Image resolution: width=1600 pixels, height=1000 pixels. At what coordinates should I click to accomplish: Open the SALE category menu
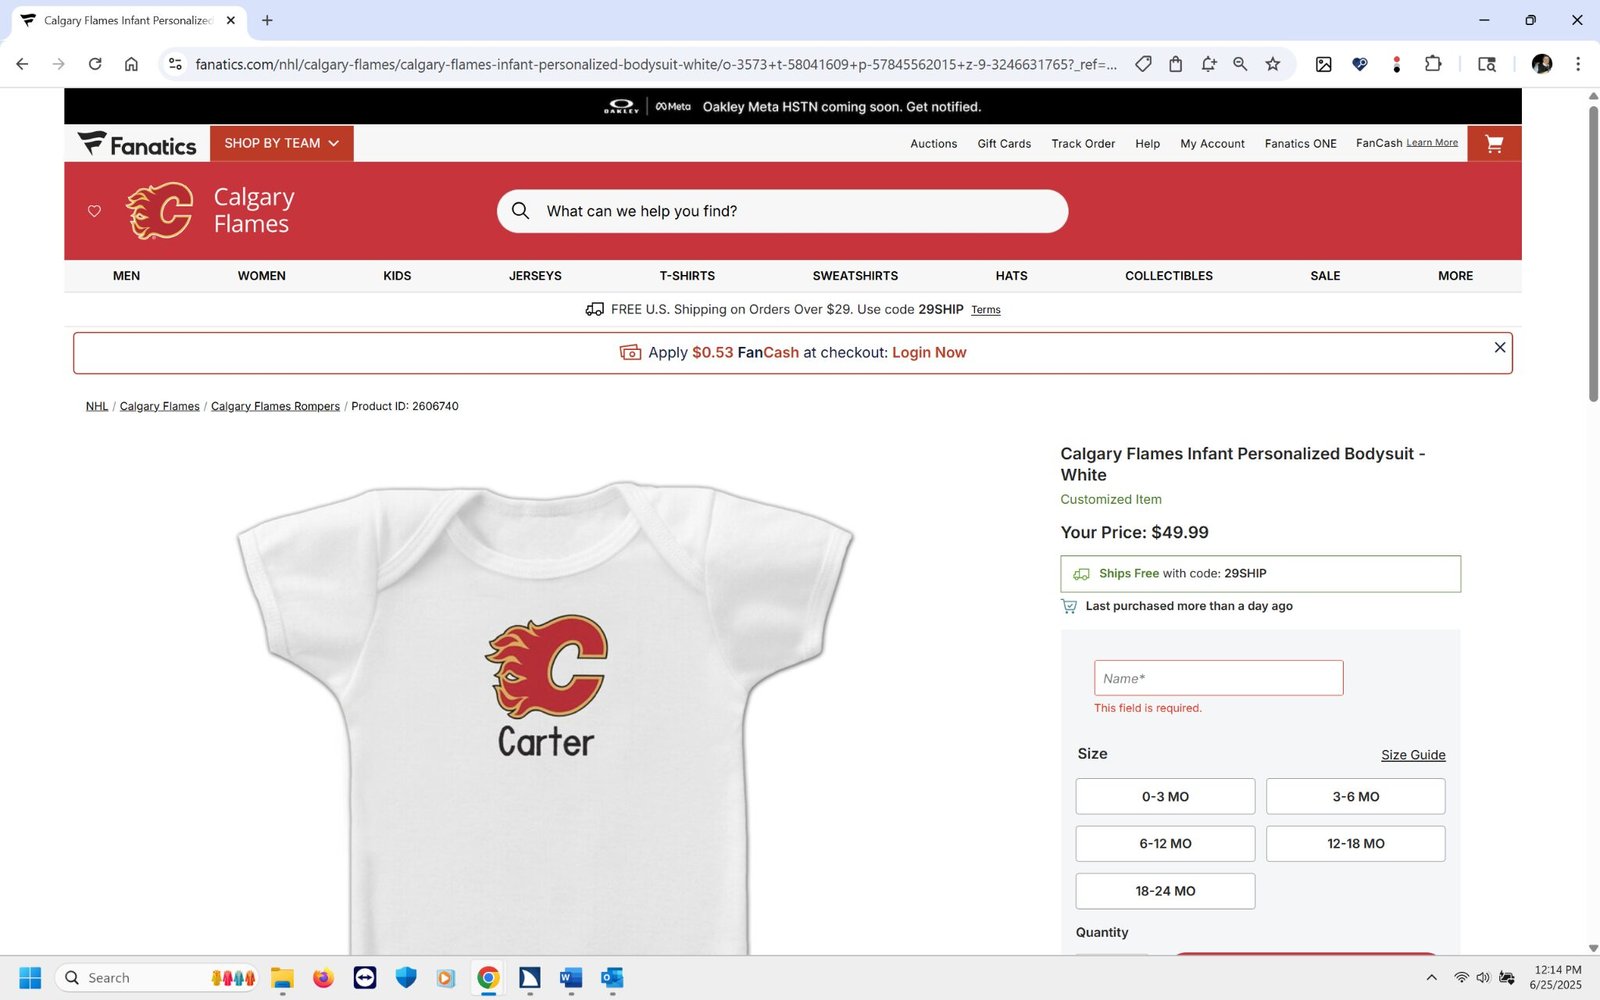1325,276
